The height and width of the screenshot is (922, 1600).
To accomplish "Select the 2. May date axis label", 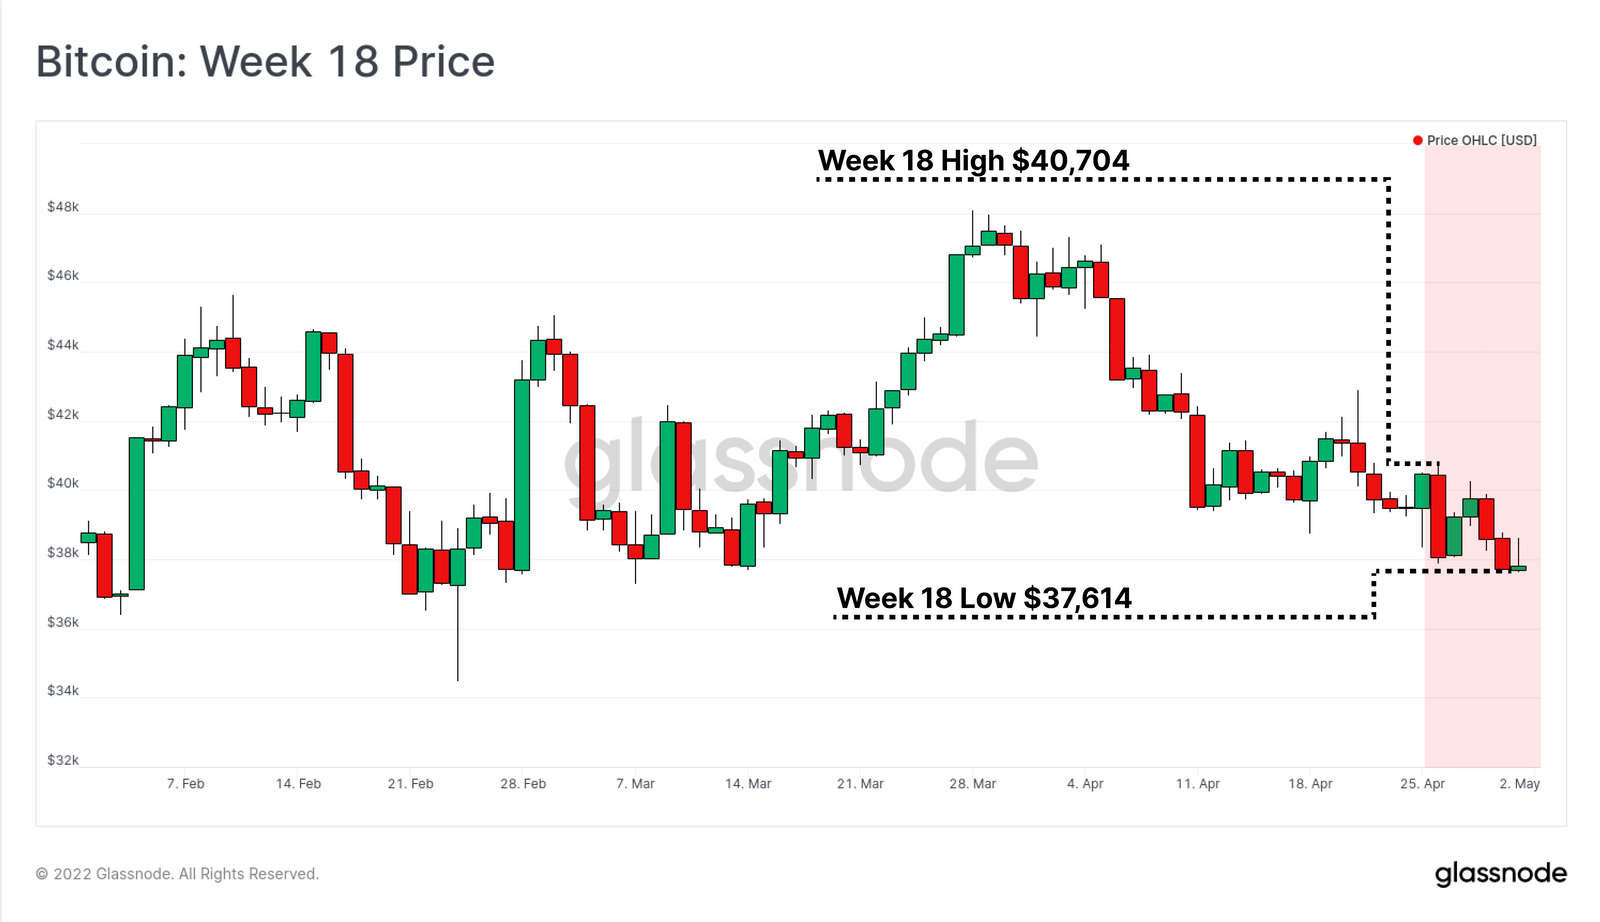I will pos(1520,784).
